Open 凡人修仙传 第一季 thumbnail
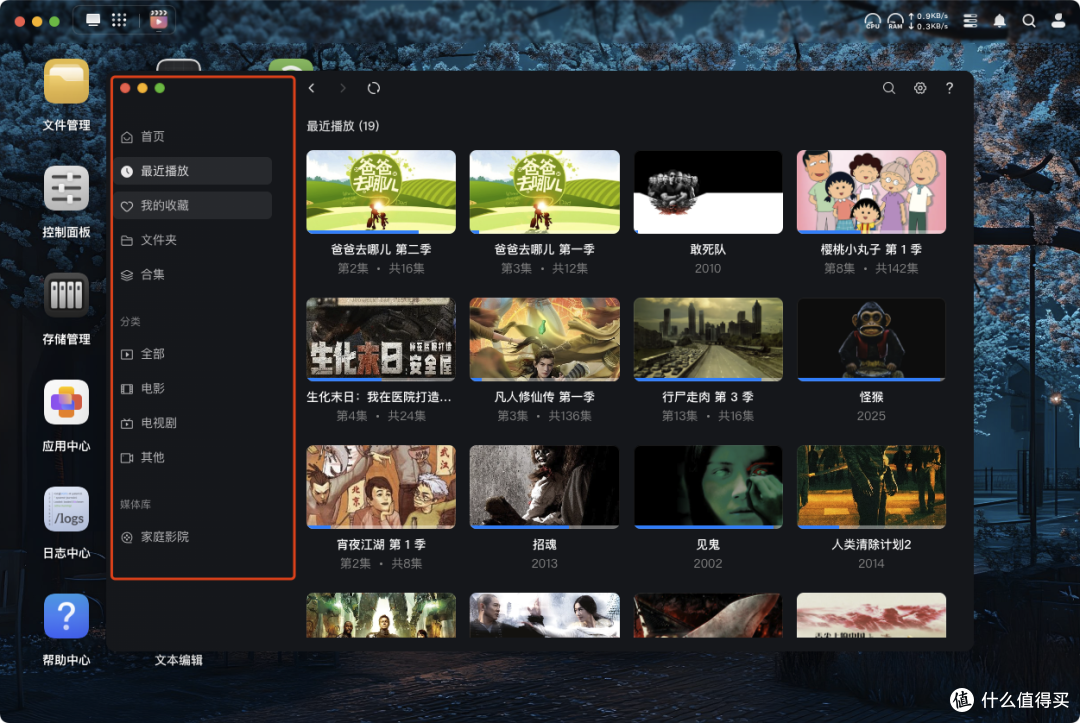The width and height of the screenshot is (1080, 723). (544, 339)
